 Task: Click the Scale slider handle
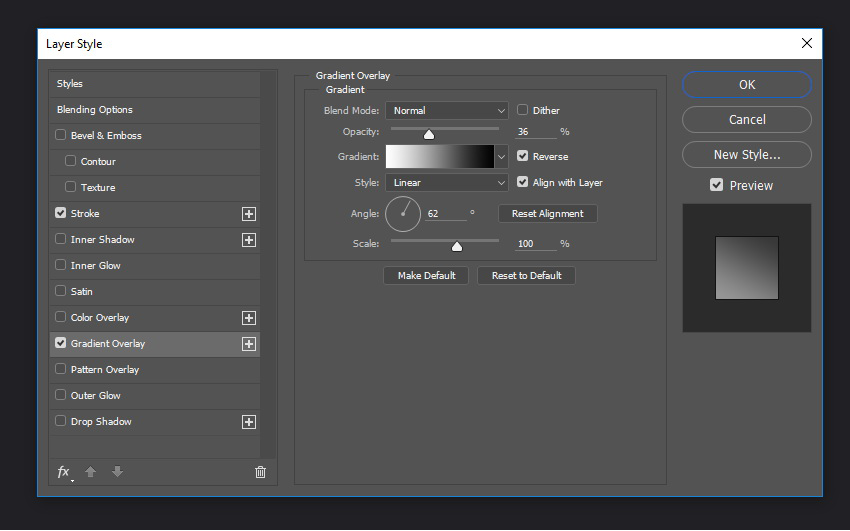point(457,247)
